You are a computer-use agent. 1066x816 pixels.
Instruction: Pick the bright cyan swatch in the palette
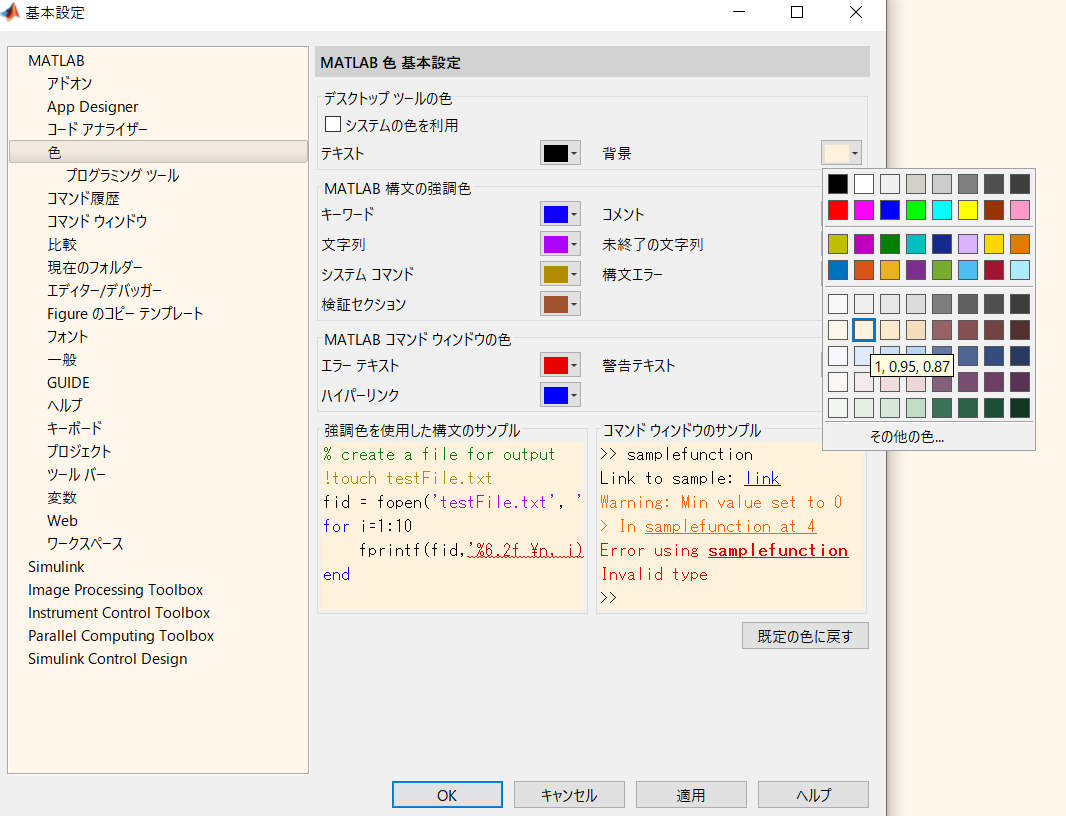point(942,210)
